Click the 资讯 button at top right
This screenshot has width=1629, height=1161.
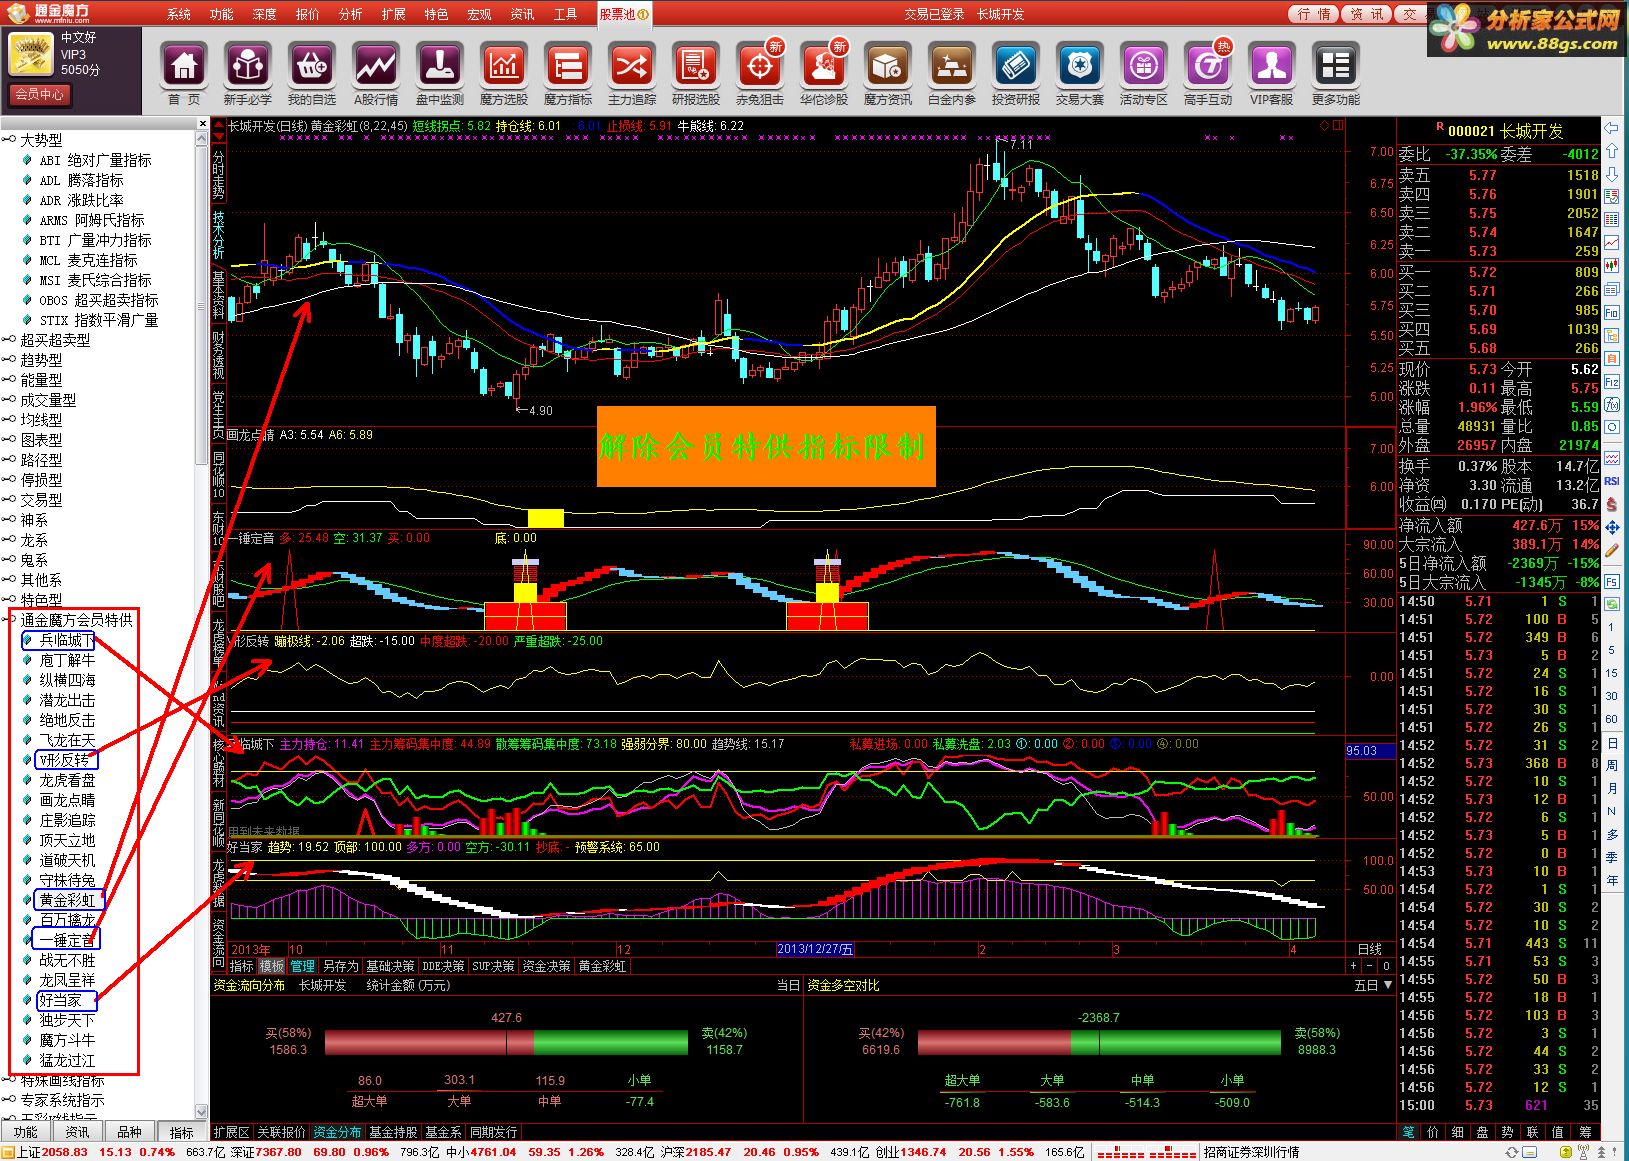coord(1366,14)
